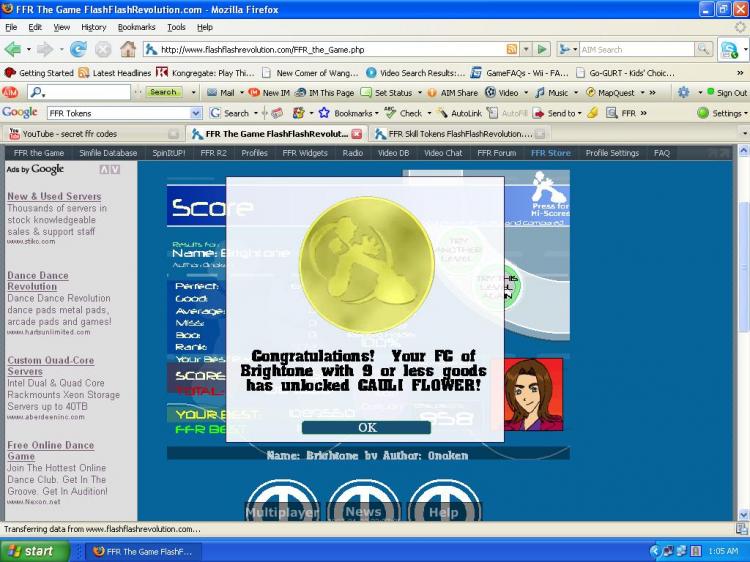Image resolution: width=750 pixels, height=562 pixels.
Task: Click in the URL address field
Action: tap(330, 49)
